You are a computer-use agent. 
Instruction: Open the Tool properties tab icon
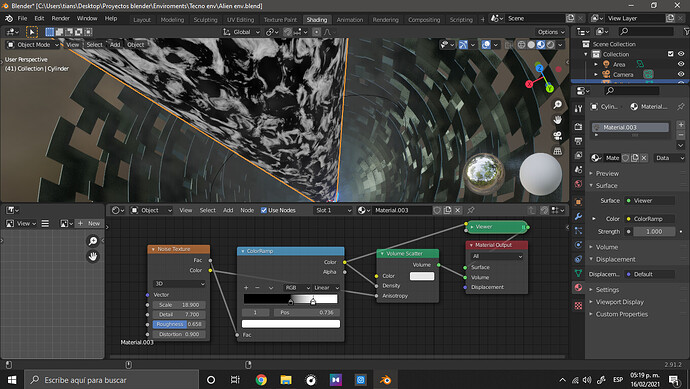pos(578,108)
